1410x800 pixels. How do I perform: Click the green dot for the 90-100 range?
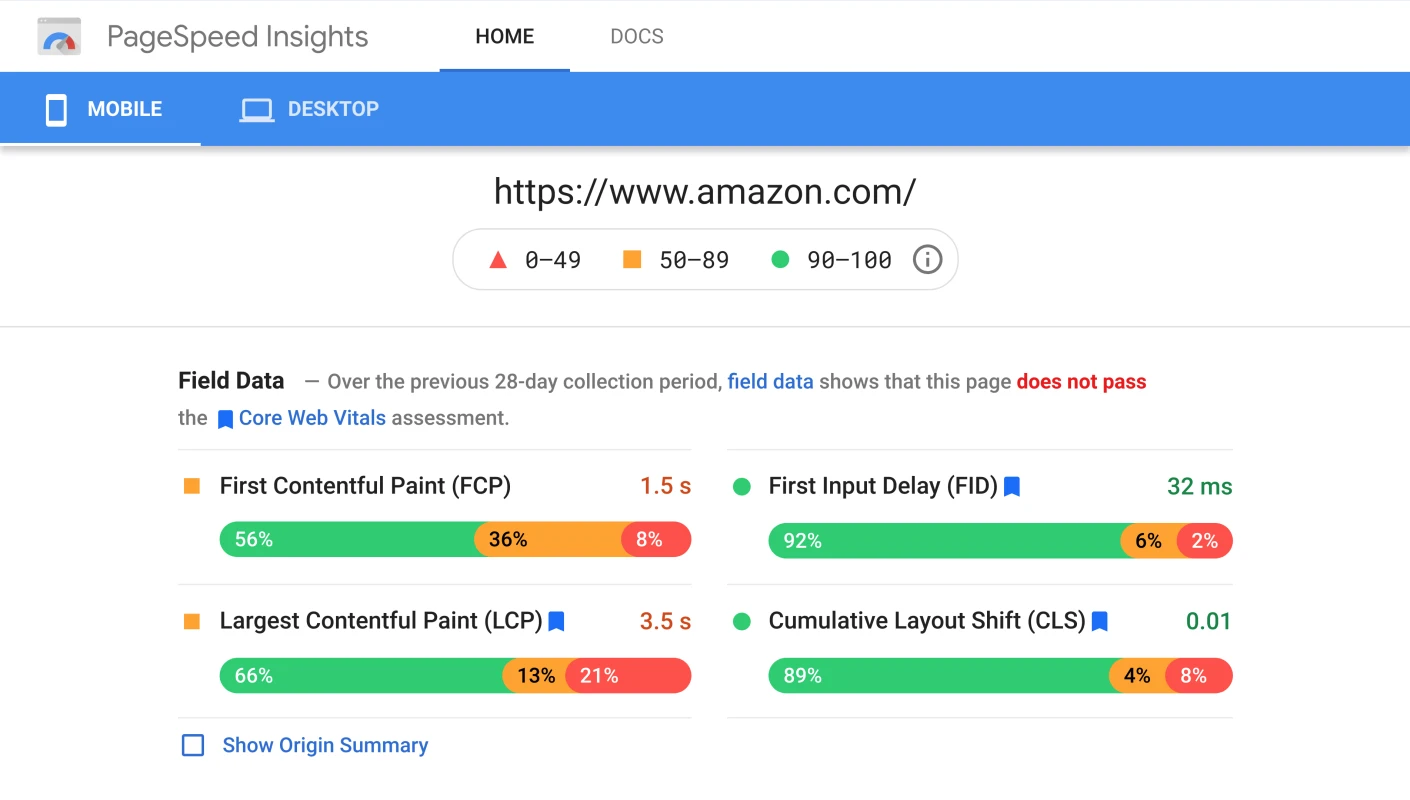click(780, 259)
